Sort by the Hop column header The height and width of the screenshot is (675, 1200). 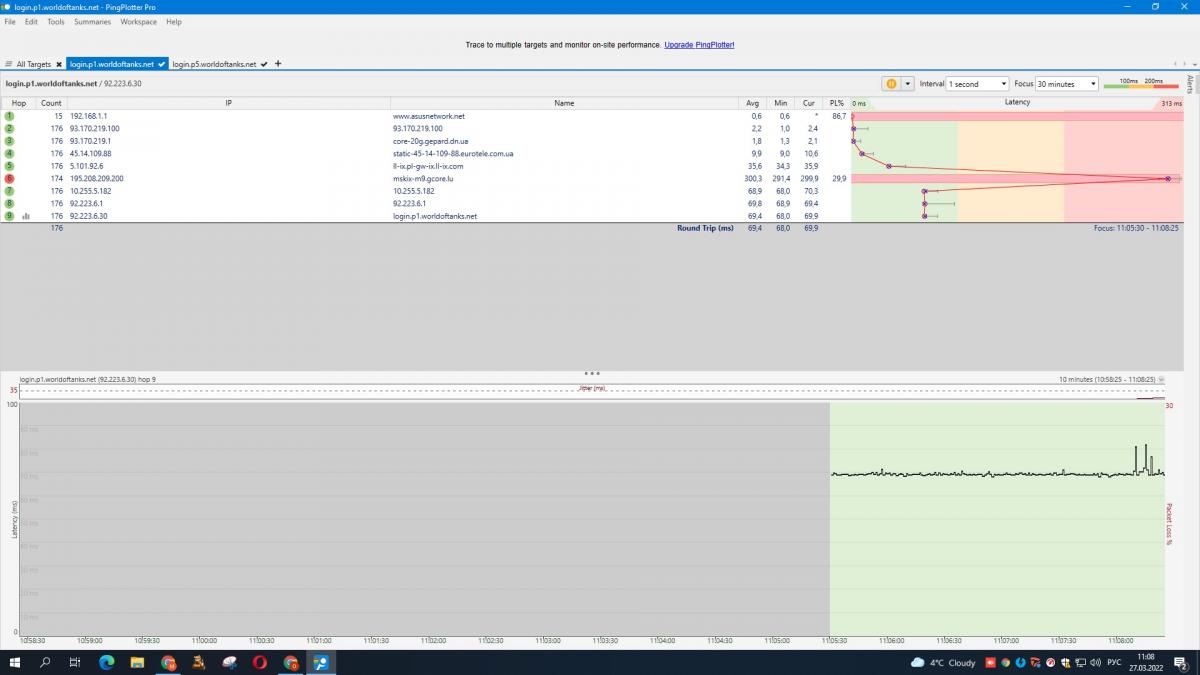pos(19,103)
